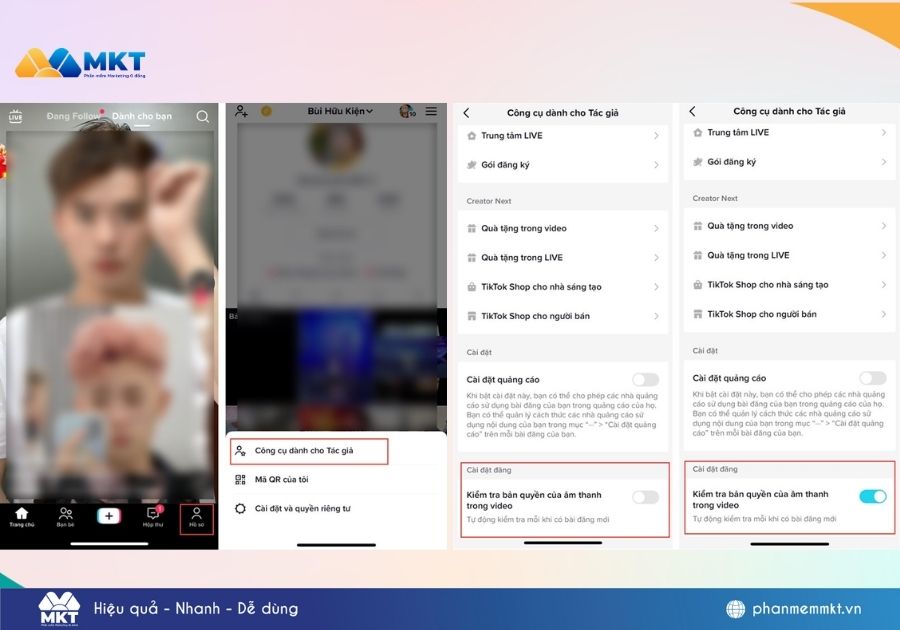Select Công cụ dành cho Tác giả menu entry
Screen dimensions: 900x630
(x=308, y=451)
